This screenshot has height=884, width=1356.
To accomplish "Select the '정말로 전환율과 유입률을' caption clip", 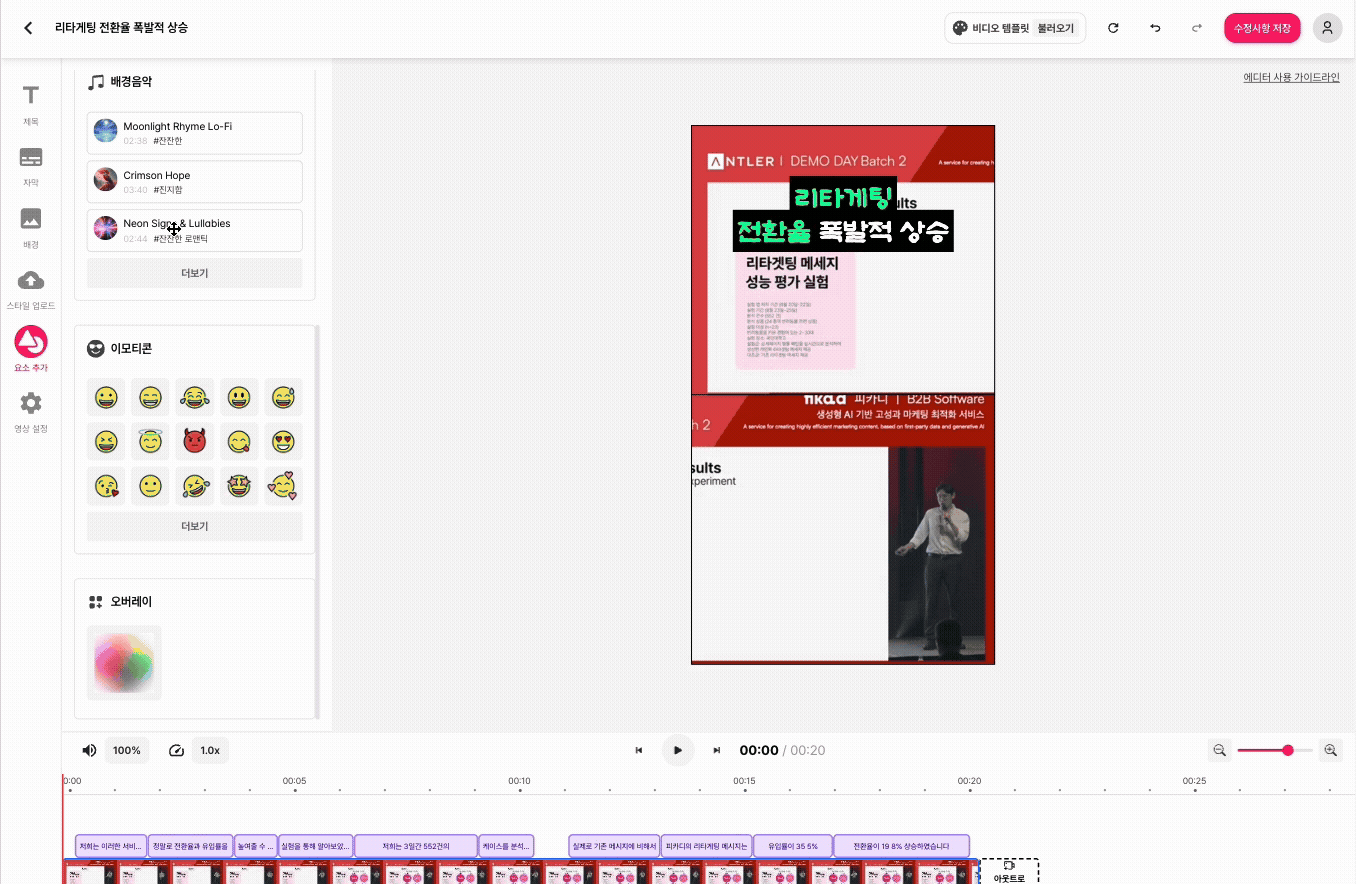I will tap(191, 846).
